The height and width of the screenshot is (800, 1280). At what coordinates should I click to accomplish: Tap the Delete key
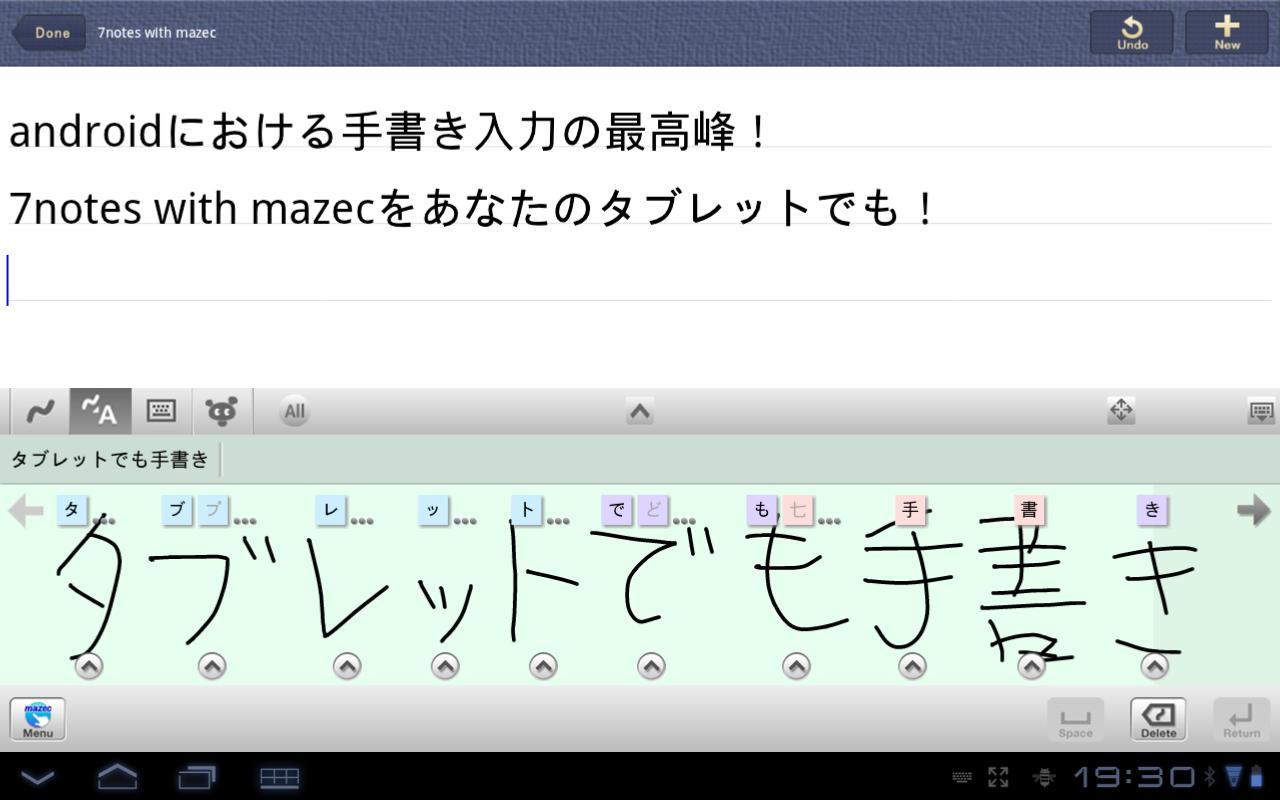coord(1158,719)
